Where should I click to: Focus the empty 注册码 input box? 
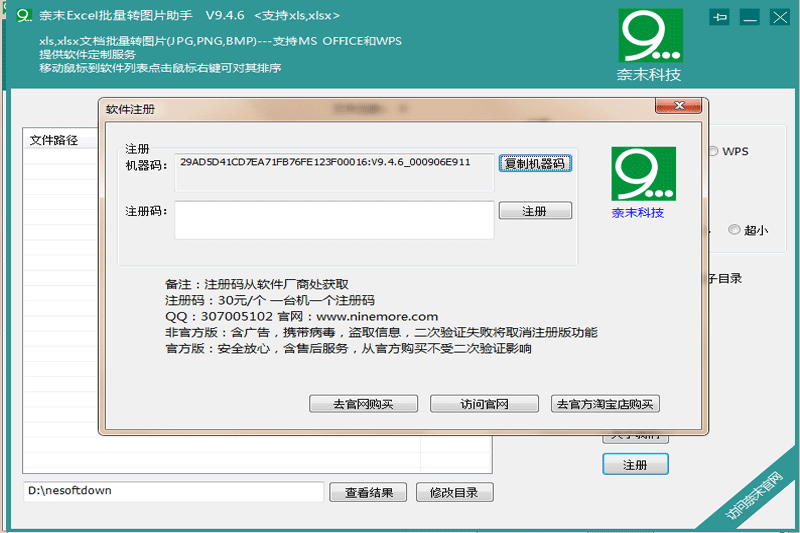[x=334, y=220]
